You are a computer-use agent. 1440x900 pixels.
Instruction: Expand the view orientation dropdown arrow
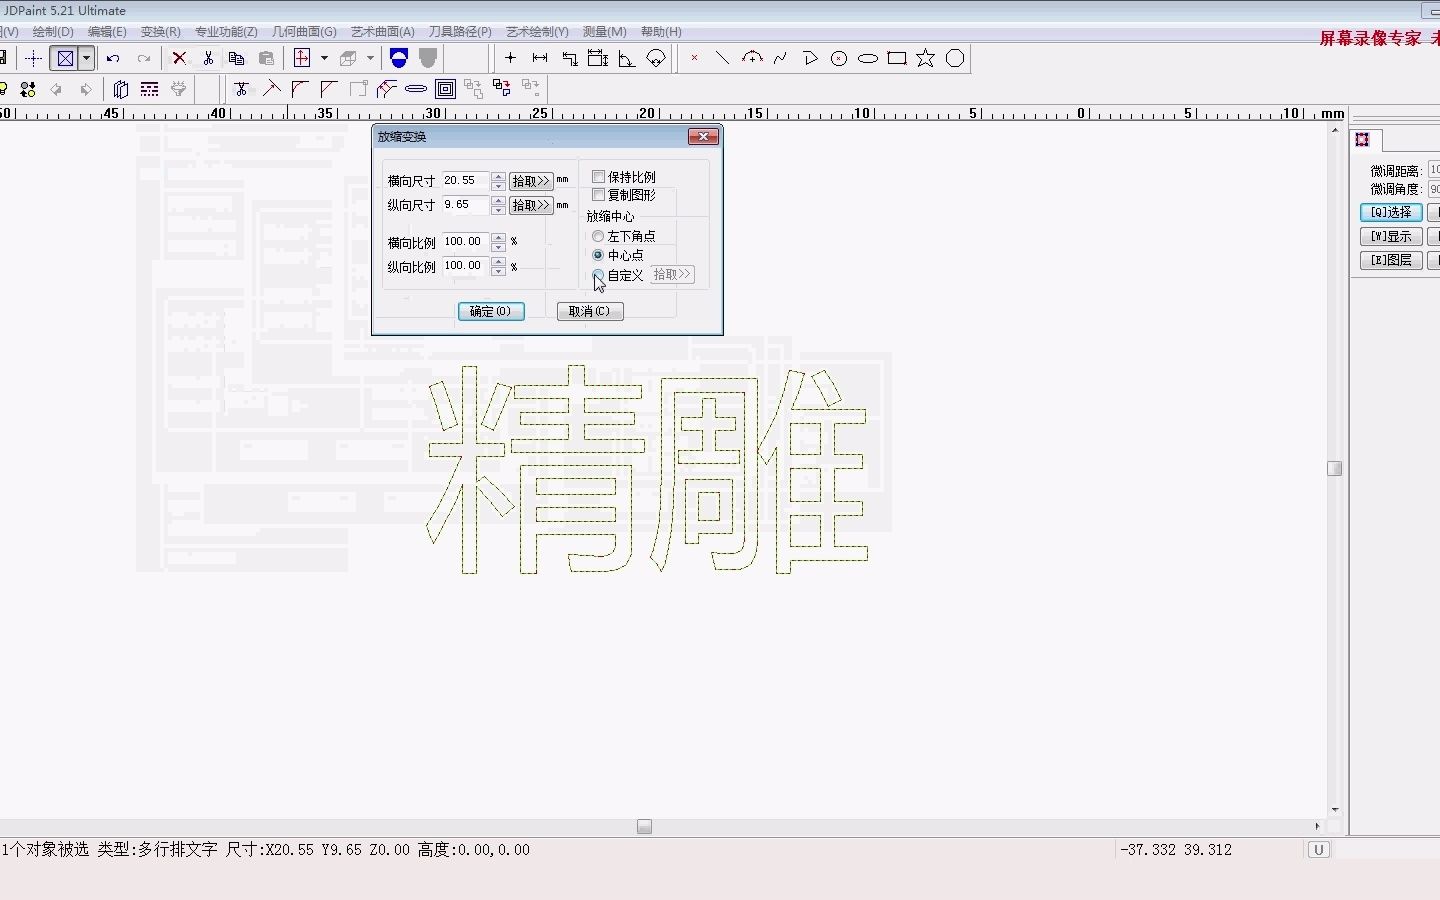coord(324,58)
